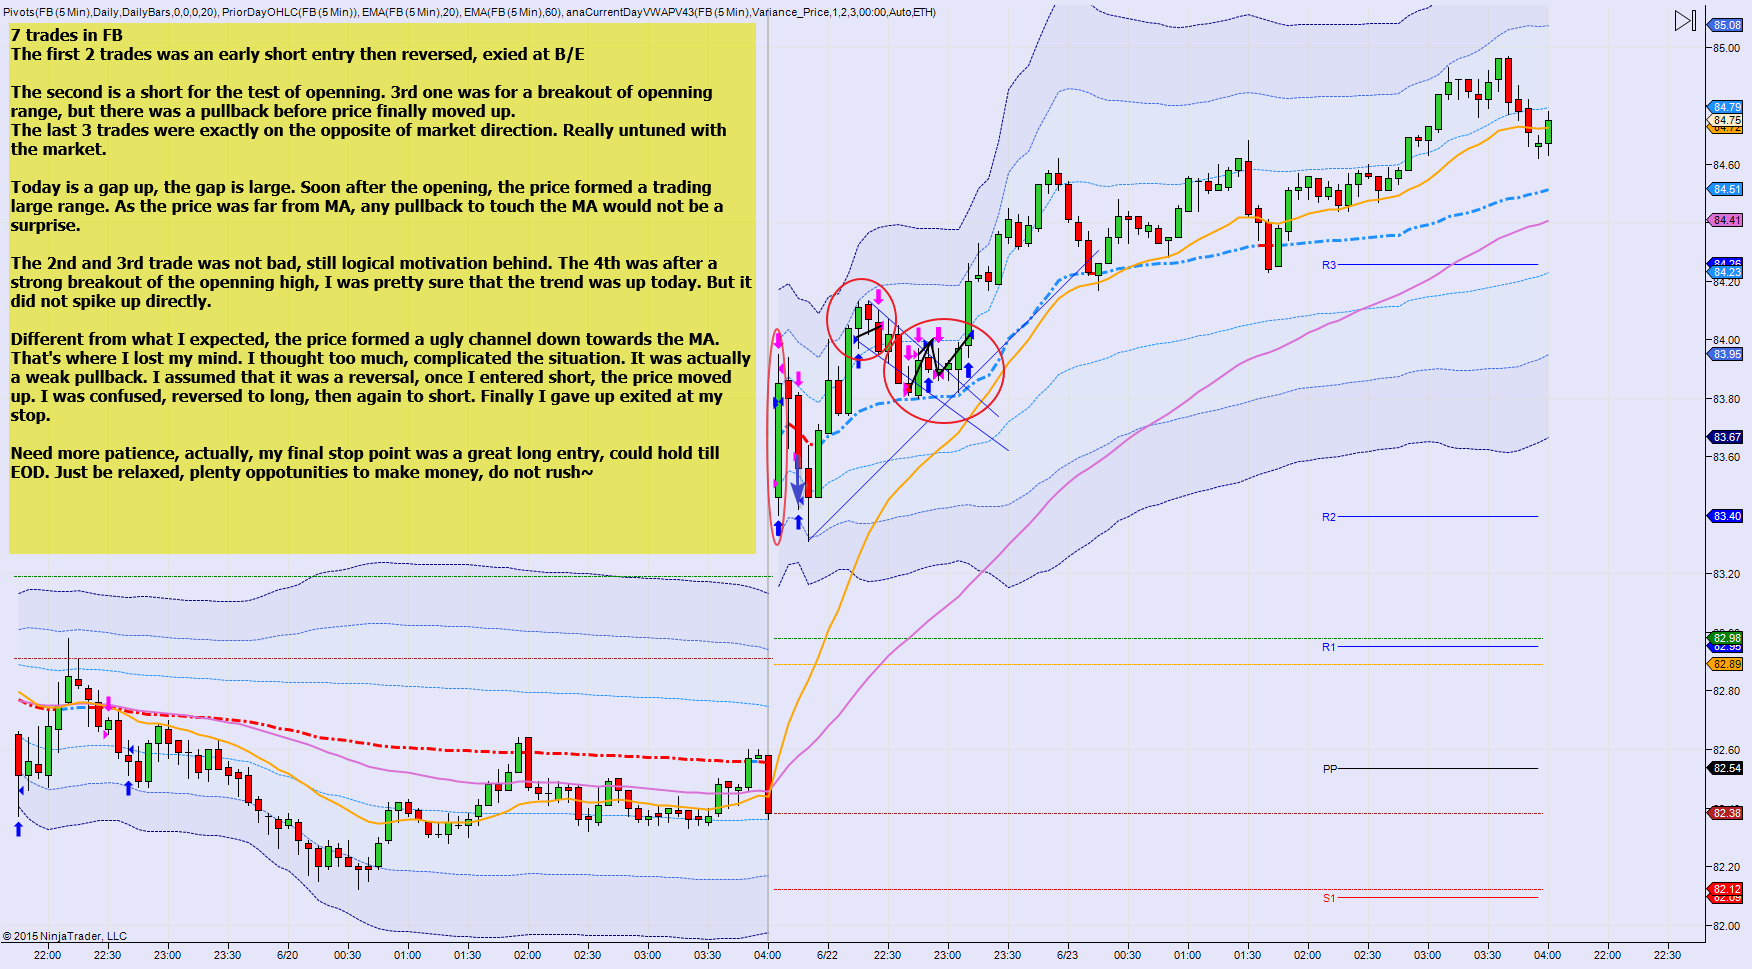
Task: Select the PP pivot point label
Action: click(1329, 769)
